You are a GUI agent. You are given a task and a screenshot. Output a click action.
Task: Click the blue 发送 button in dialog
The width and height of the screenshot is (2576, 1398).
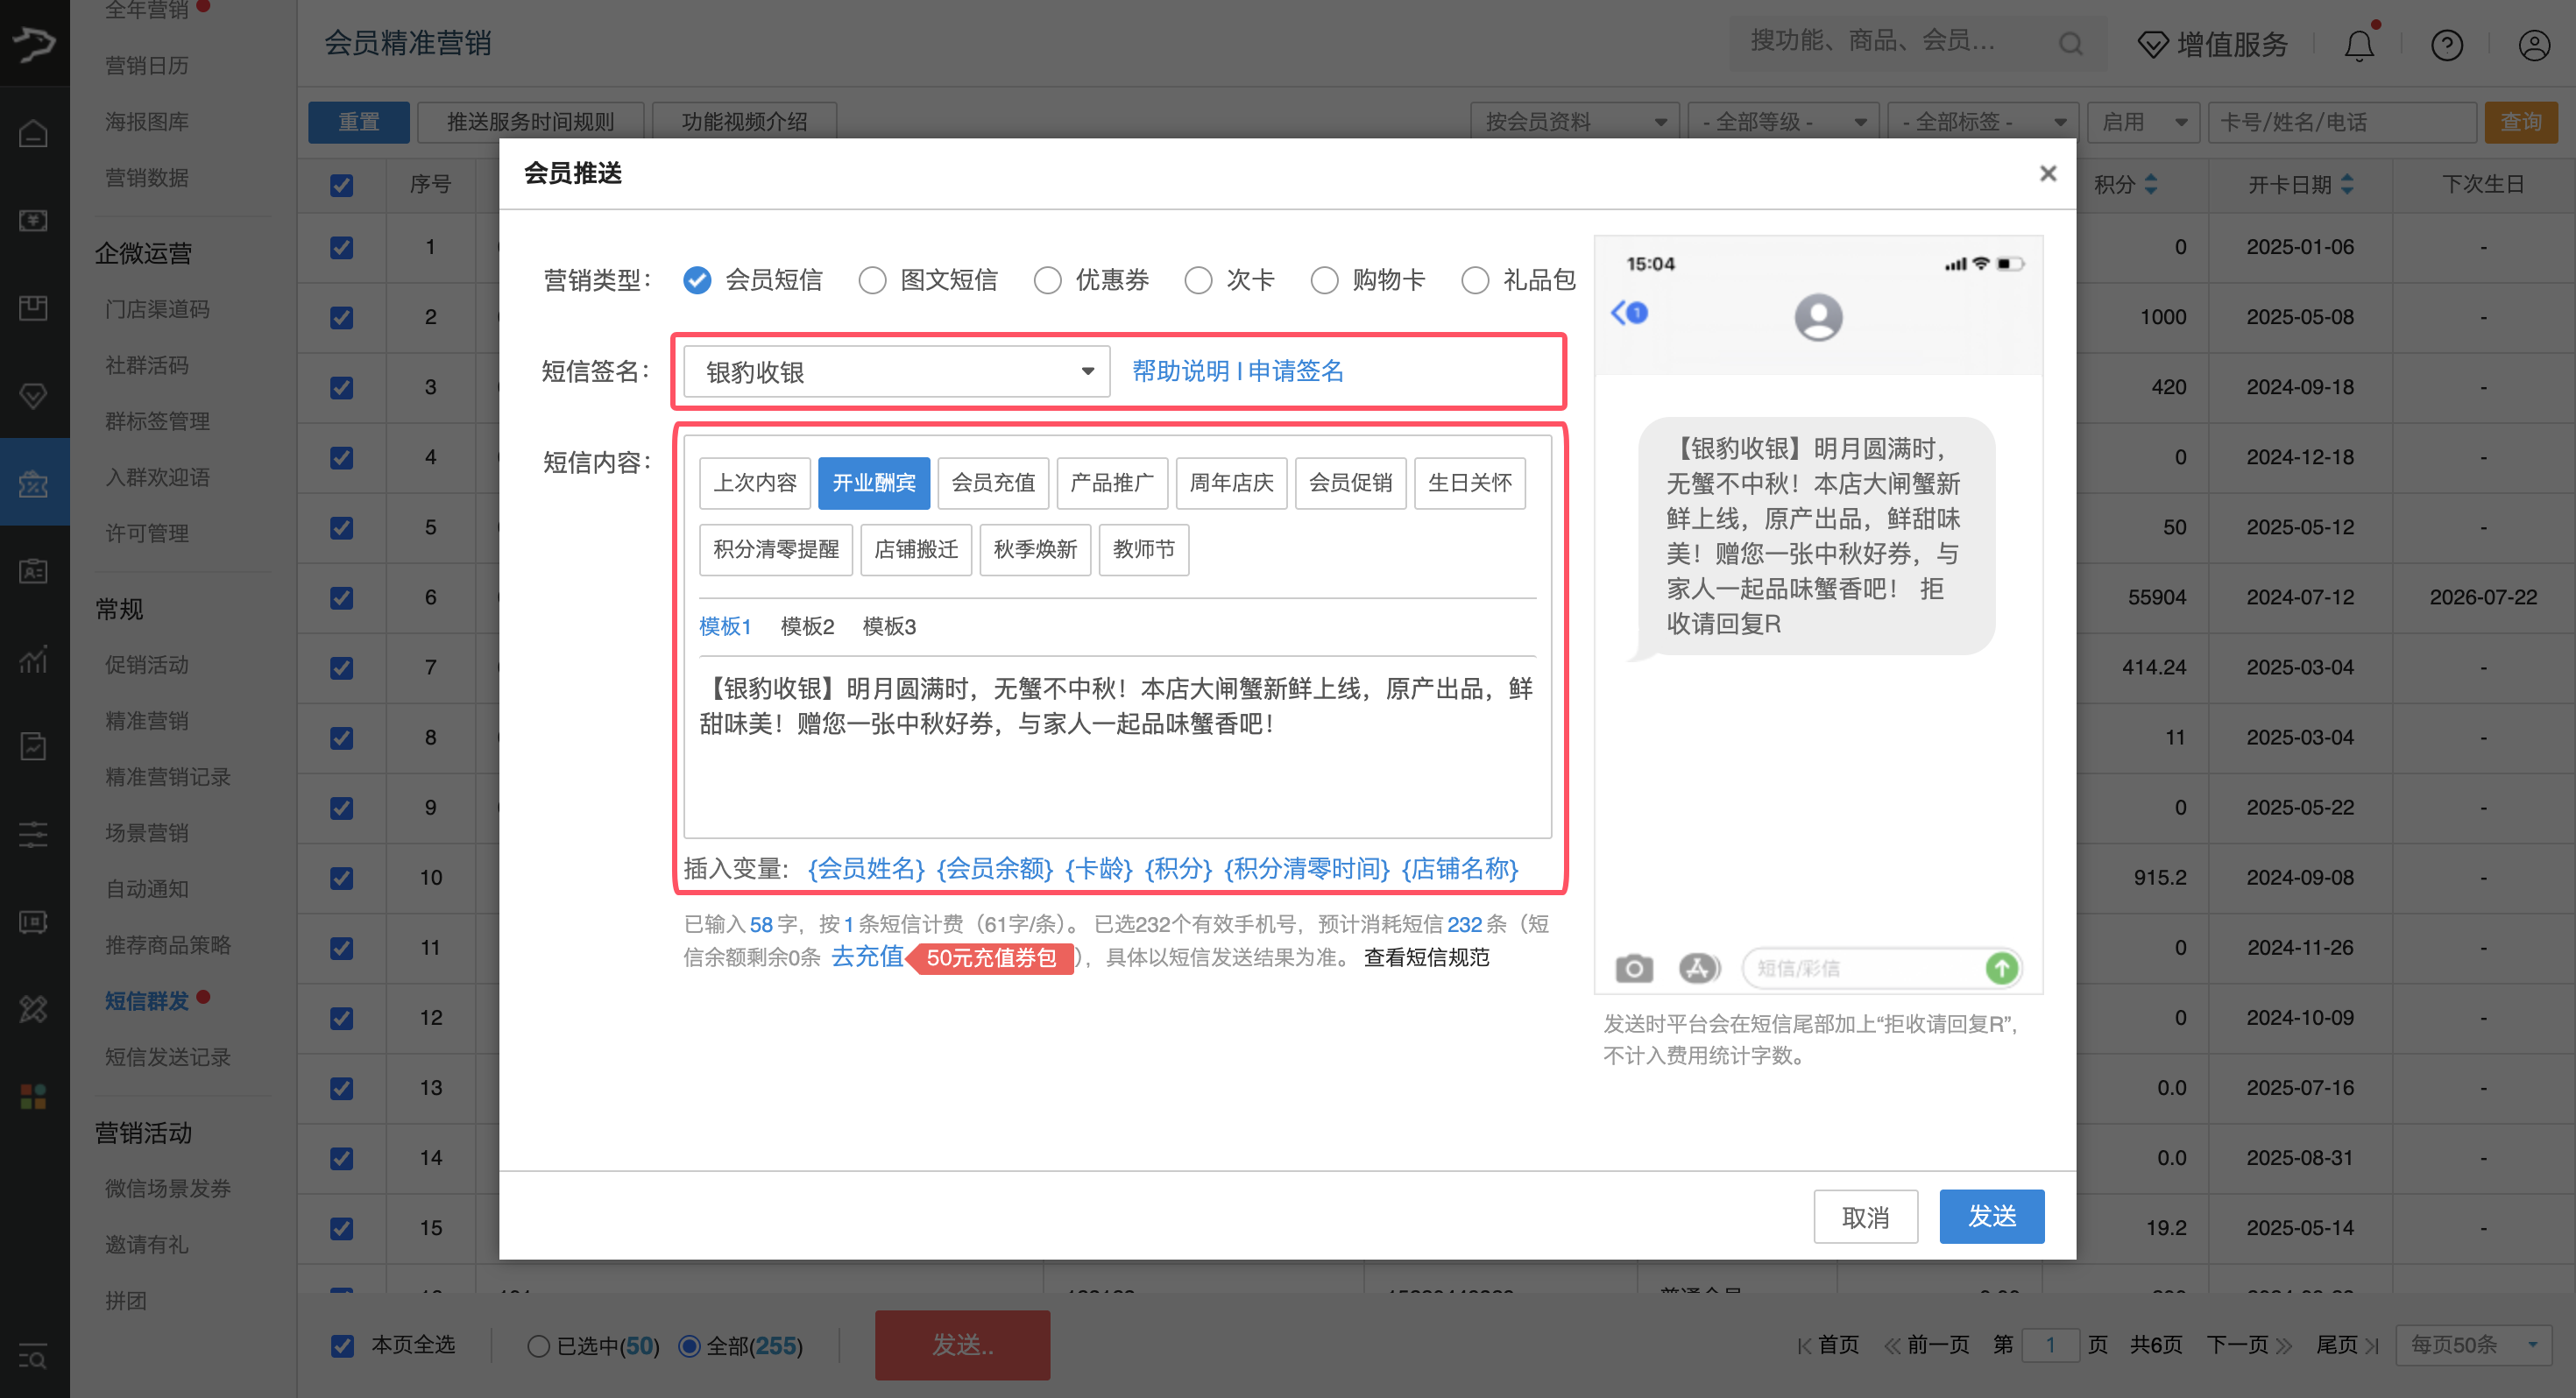click(1992, 1216)
